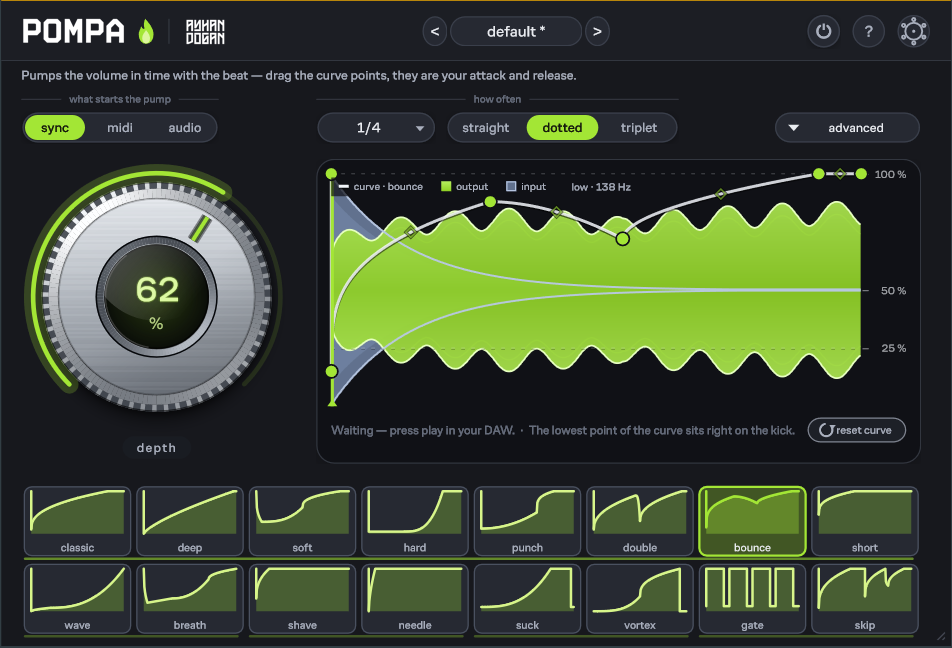Select the top-left curve point
Screen dimensions: 952x648
click(x=332, y=174)
